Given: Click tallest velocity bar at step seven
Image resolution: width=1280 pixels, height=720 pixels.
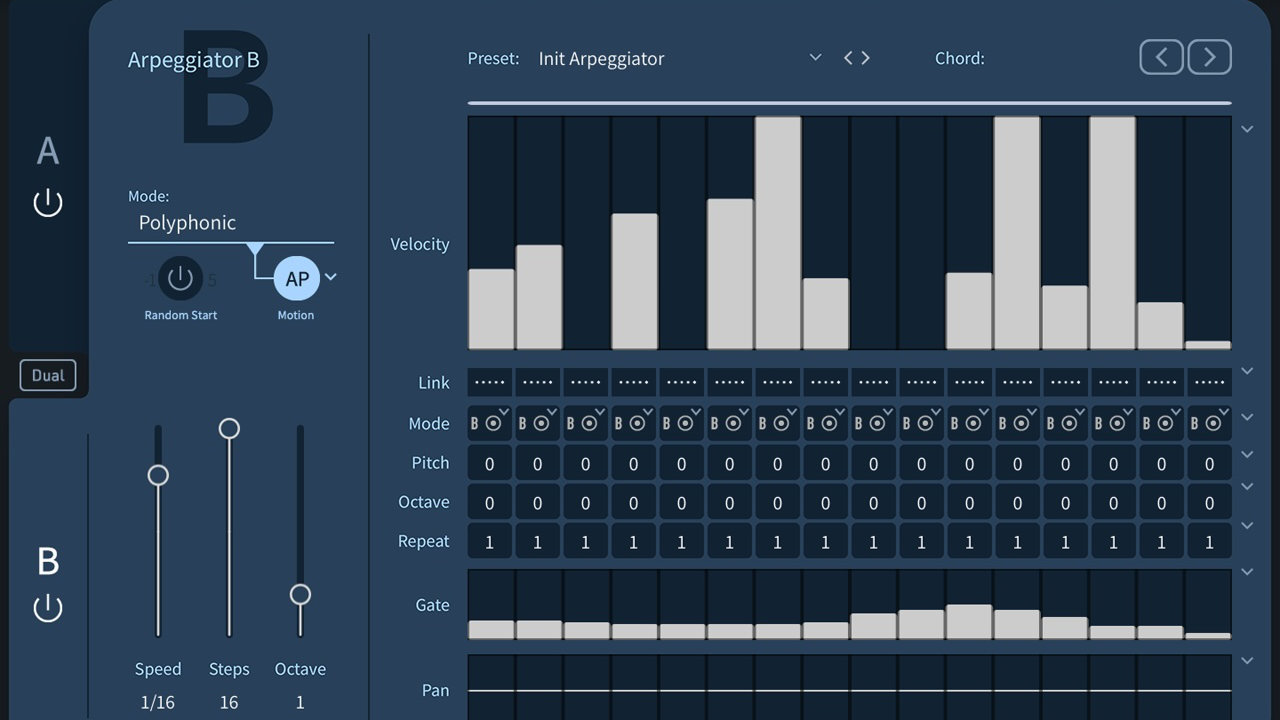Looking at the screenshot, I should click(x=778, y=233).
